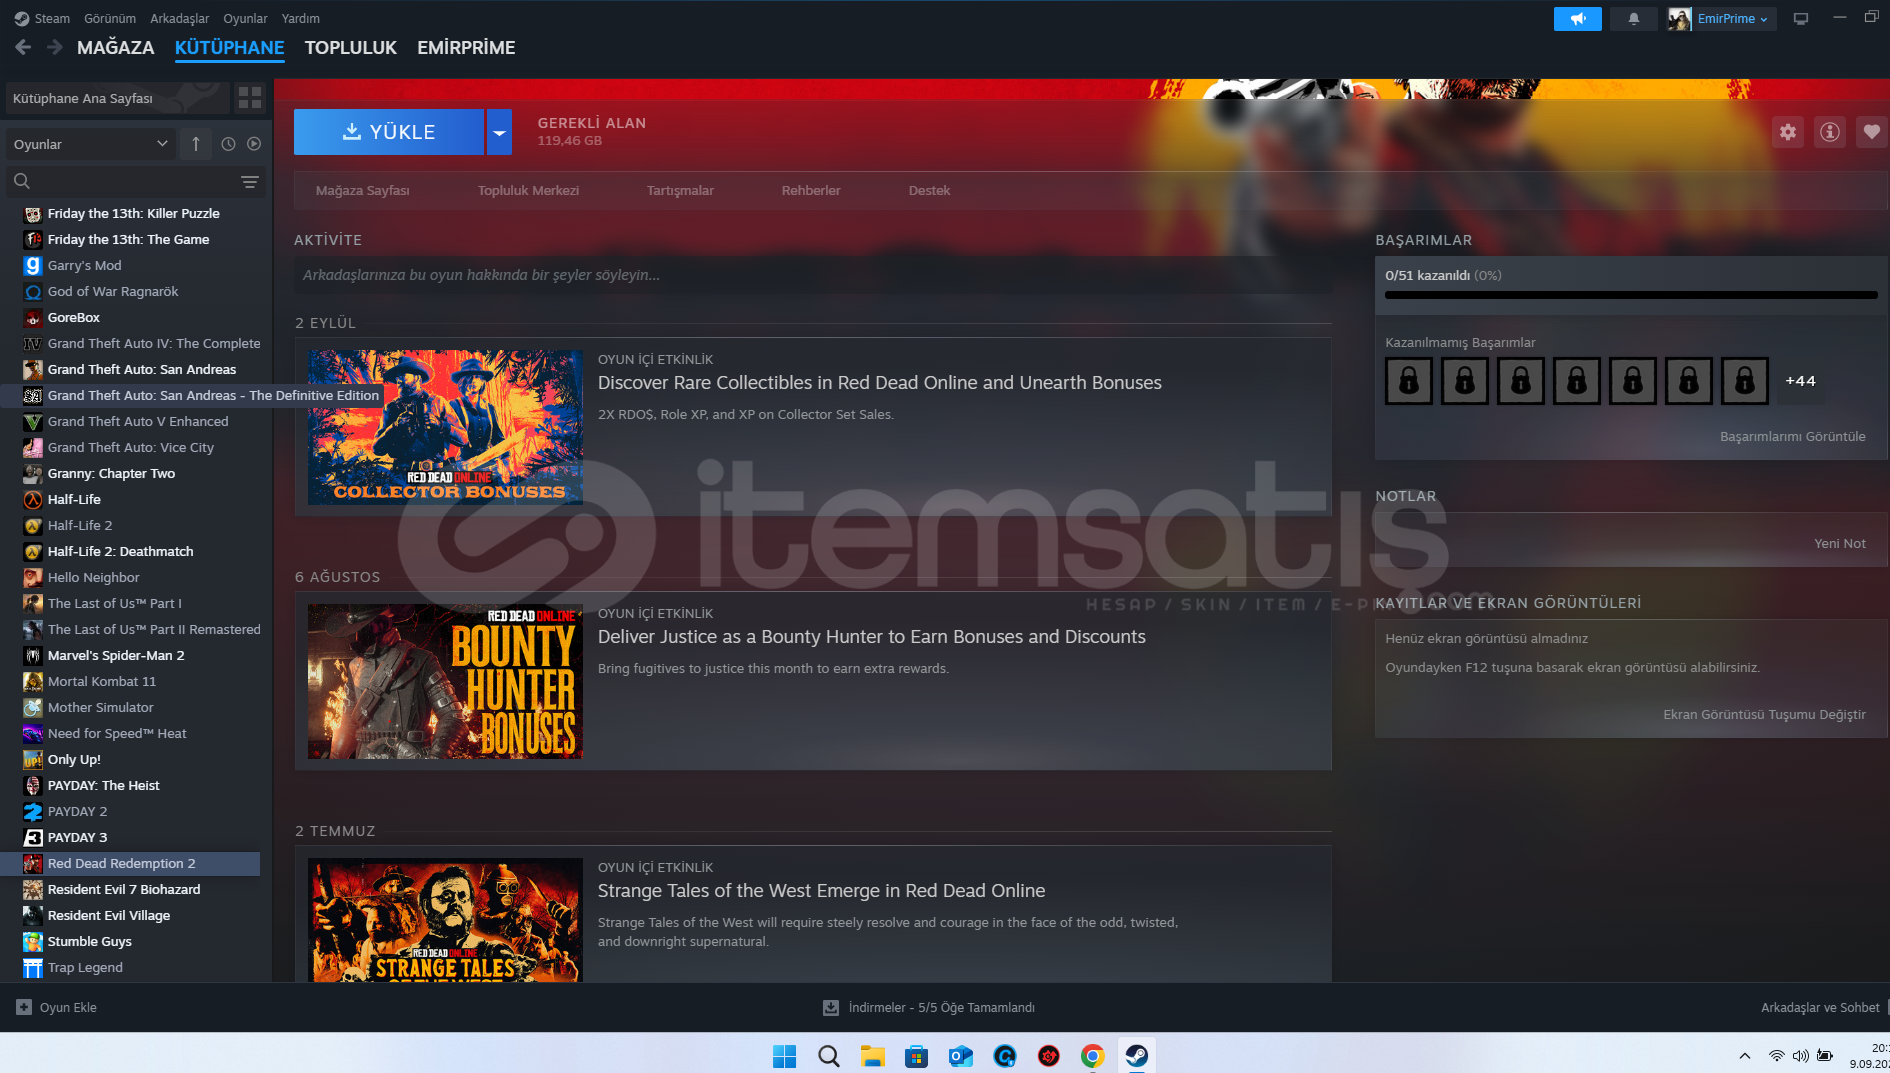
Task: Open Arkadaşlar ve Sohbet
Action: [1820, 1007]
